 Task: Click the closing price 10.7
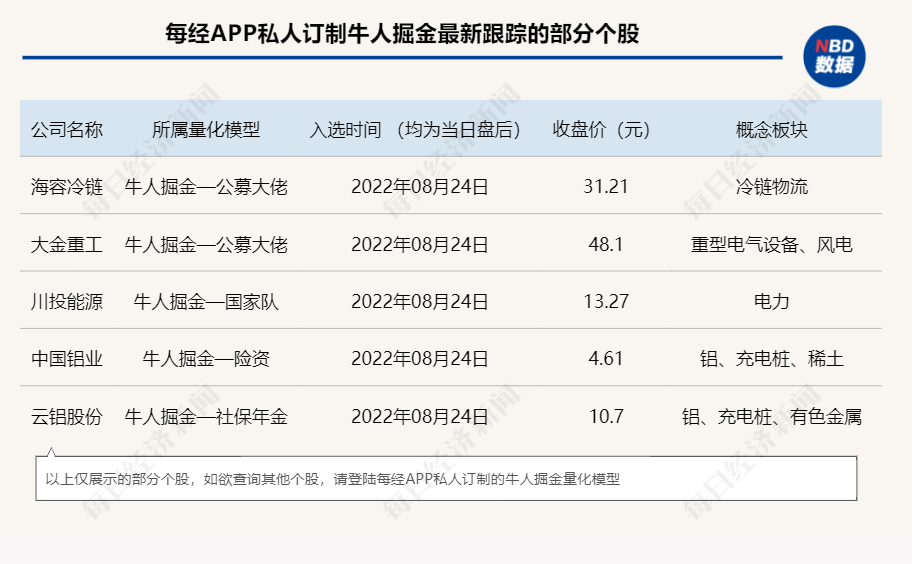pos(605,416)
